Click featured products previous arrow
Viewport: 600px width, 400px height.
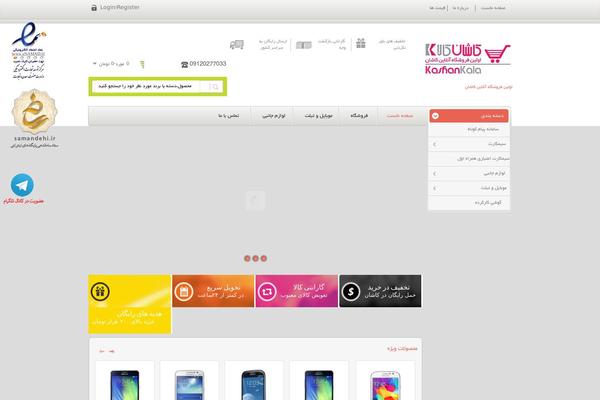(x=102, y=351)
